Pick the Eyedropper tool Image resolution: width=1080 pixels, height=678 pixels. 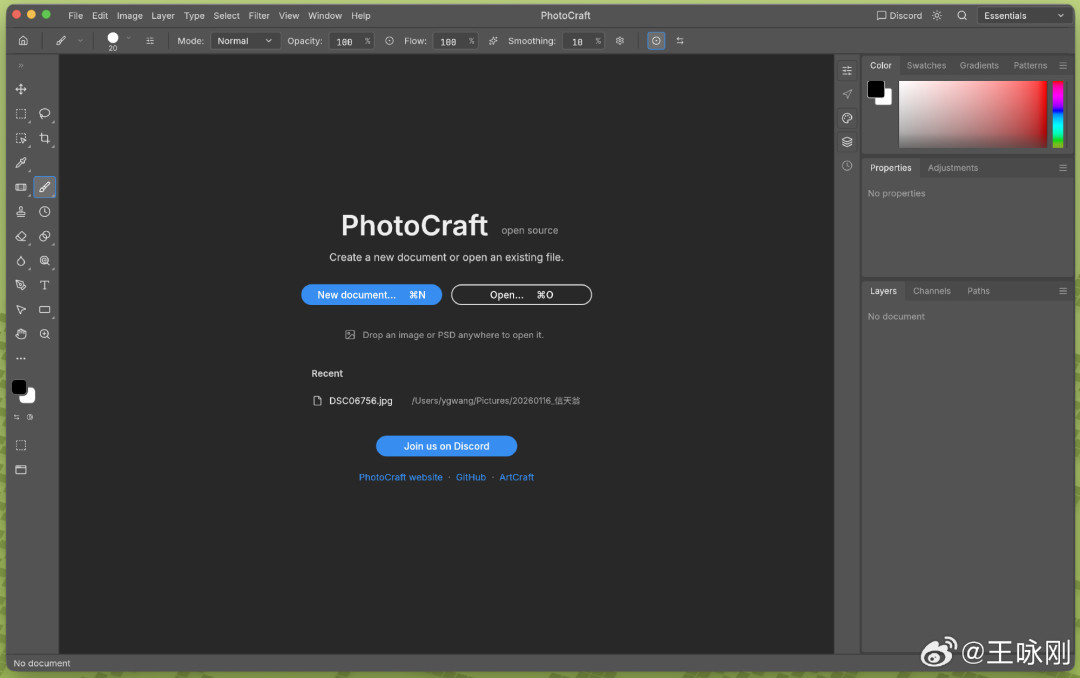[21, 163]
